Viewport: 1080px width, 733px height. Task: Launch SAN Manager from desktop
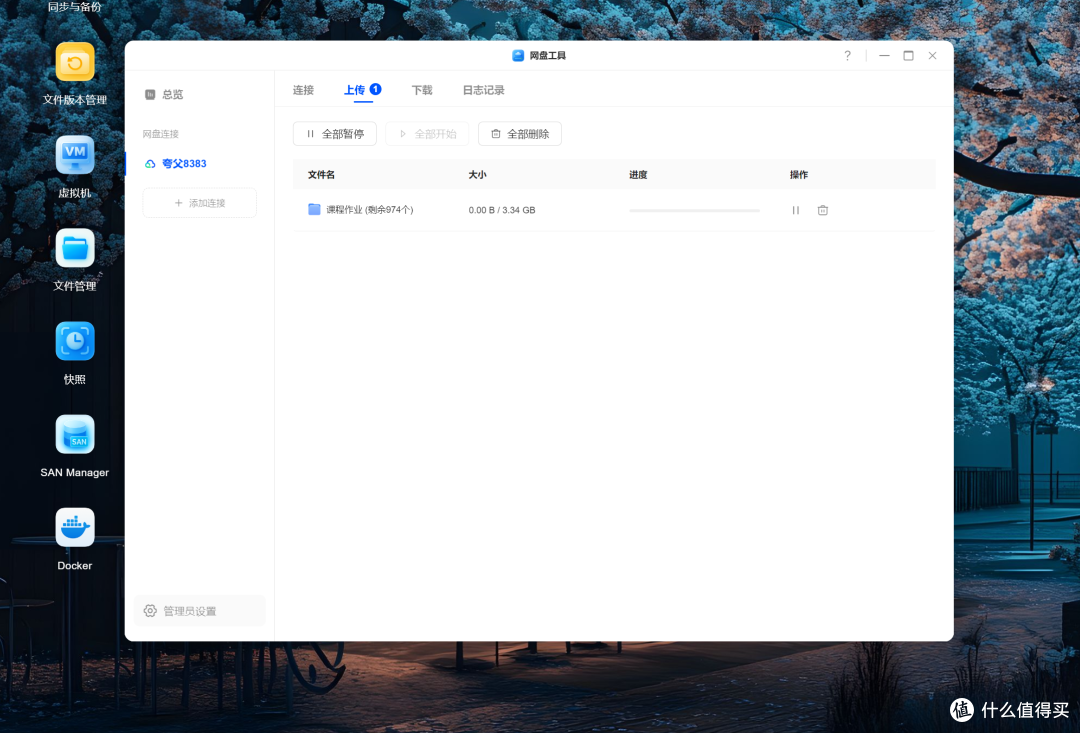point(75,434)
